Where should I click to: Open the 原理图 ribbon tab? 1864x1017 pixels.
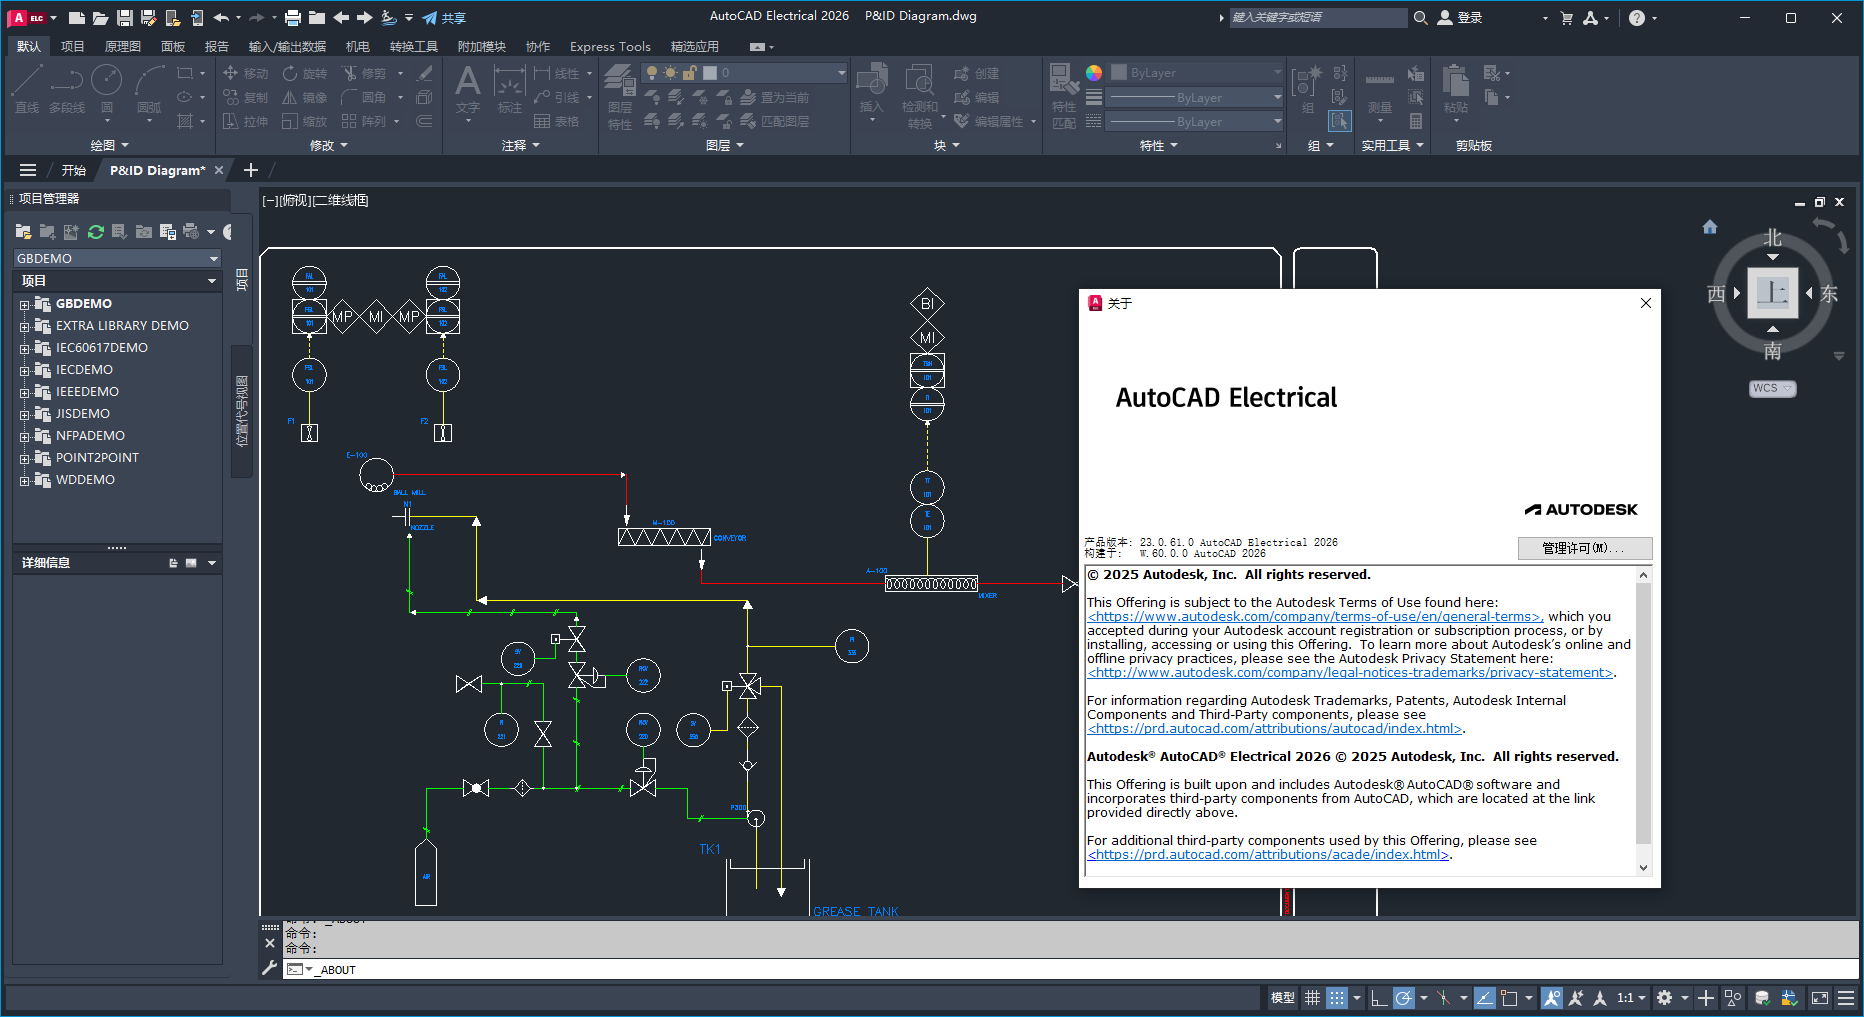[x=122, y=46]
